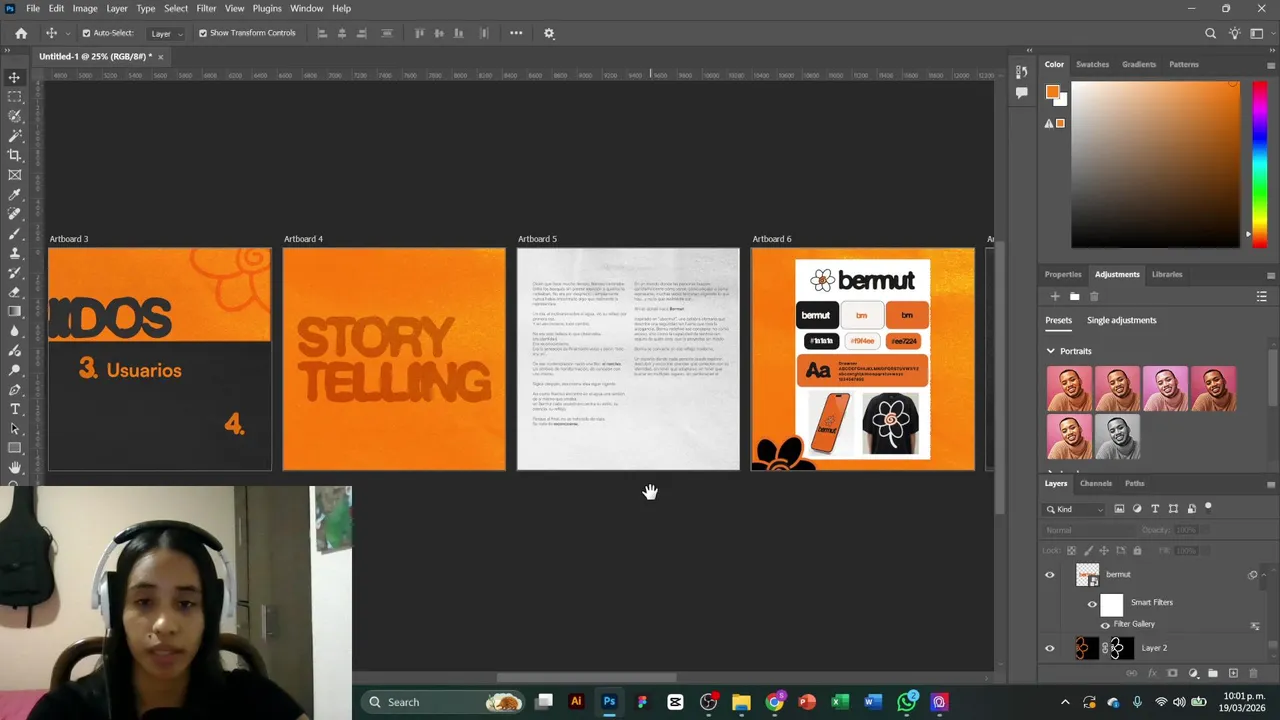Select the Blur tool
Viewport: 1280px width, 720px height.
point(15,331)
